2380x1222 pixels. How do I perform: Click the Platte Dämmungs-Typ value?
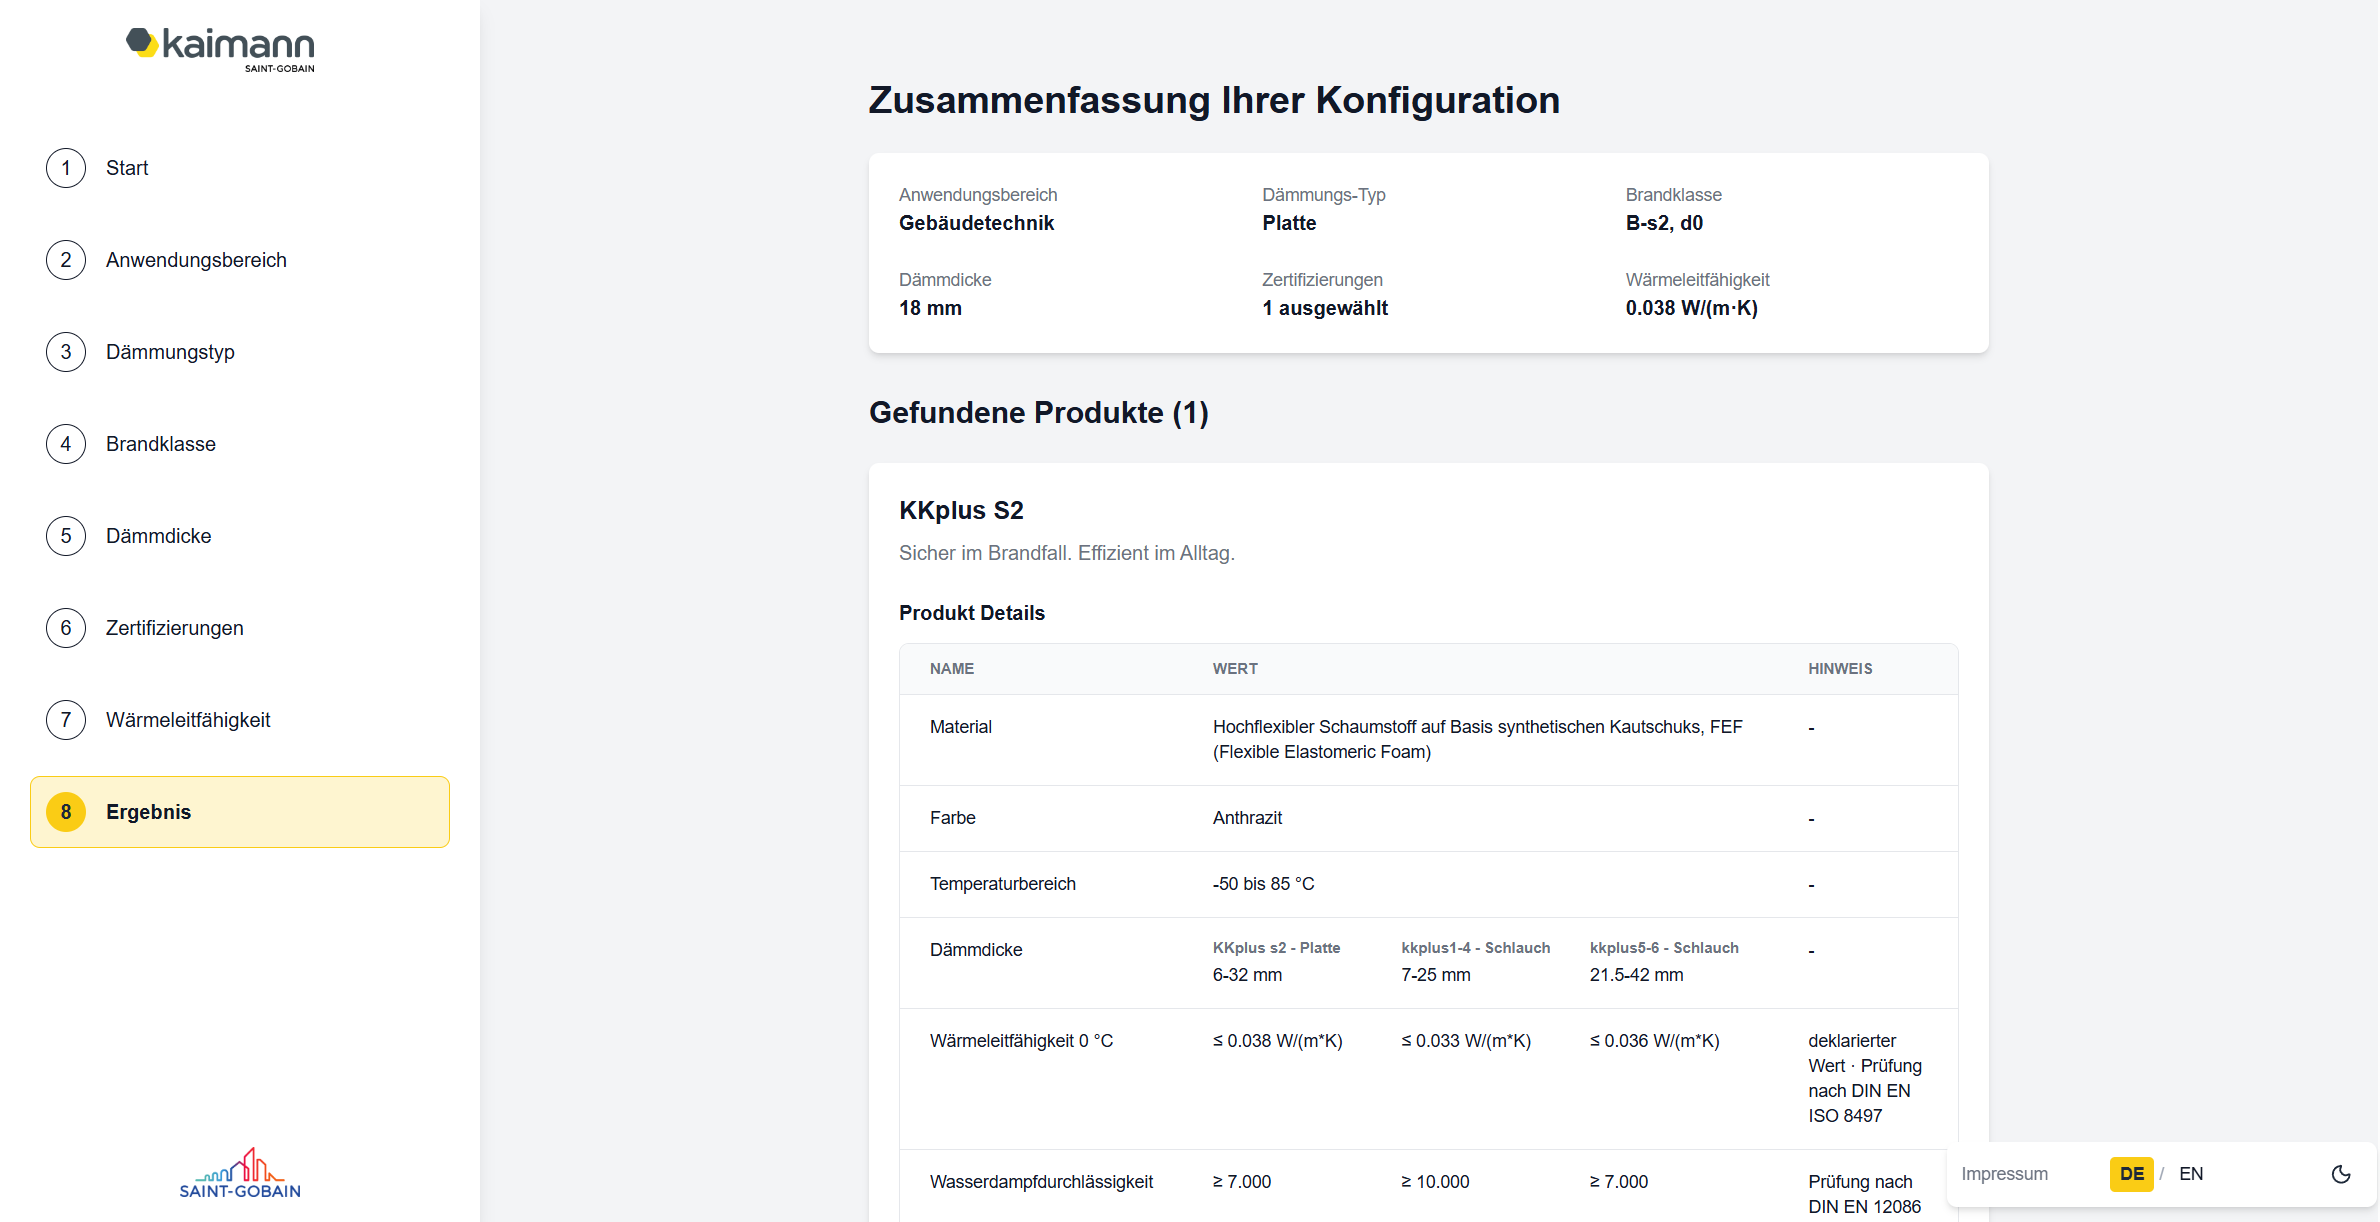point(1289,223)
